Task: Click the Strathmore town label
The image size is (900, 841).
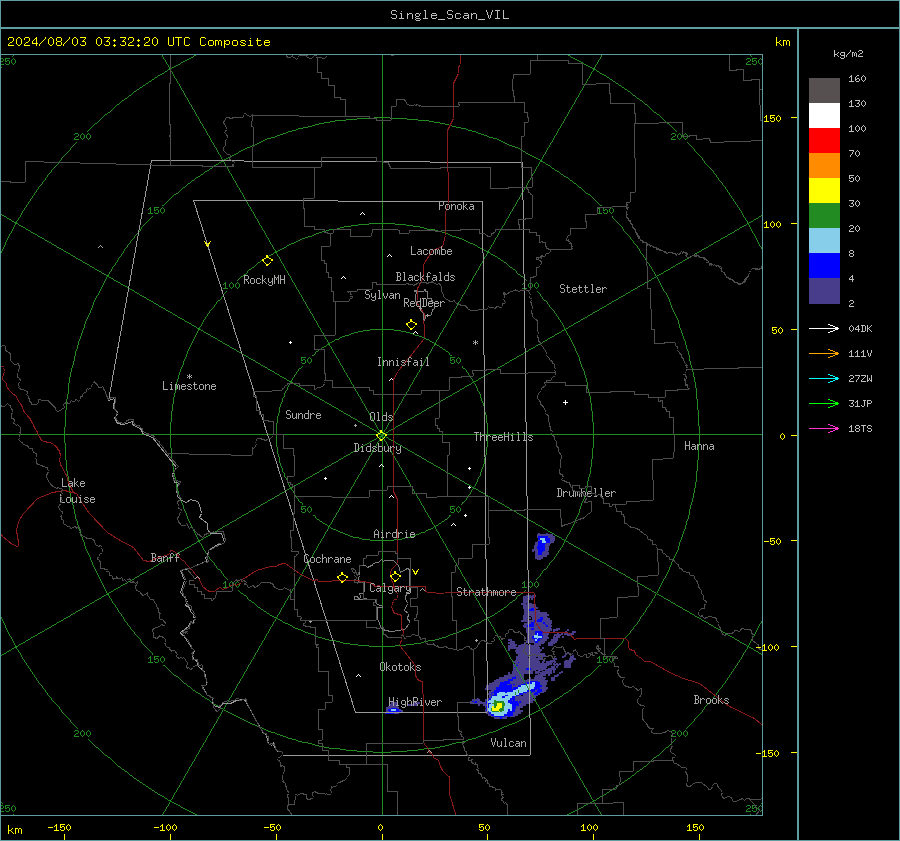Action: [486, 592]
